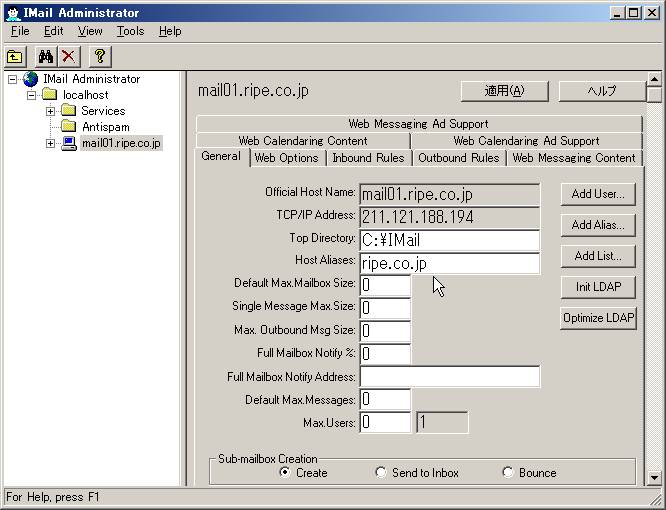Screen dimensions: 666x510
Task: Switch to the Outbound Rules tab
Action: click(x=459, y=158)
